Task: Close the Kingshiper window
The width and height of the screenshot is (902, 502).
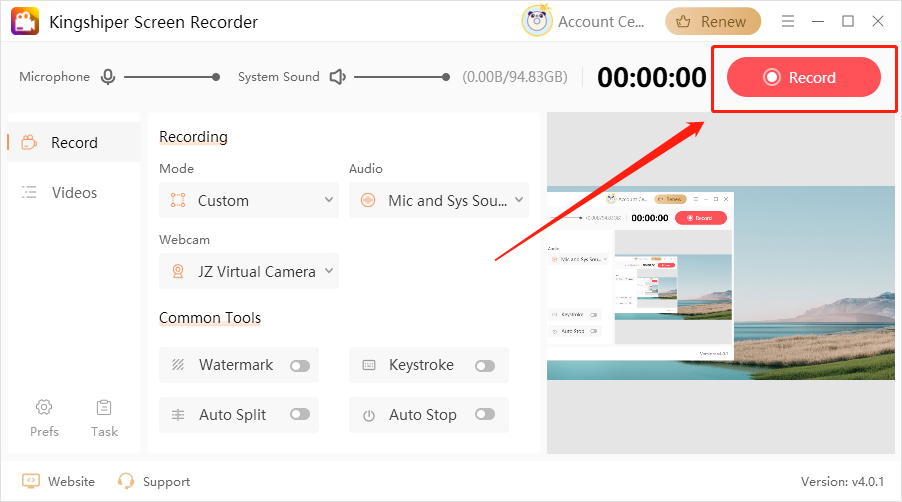Action: (877, 21)
